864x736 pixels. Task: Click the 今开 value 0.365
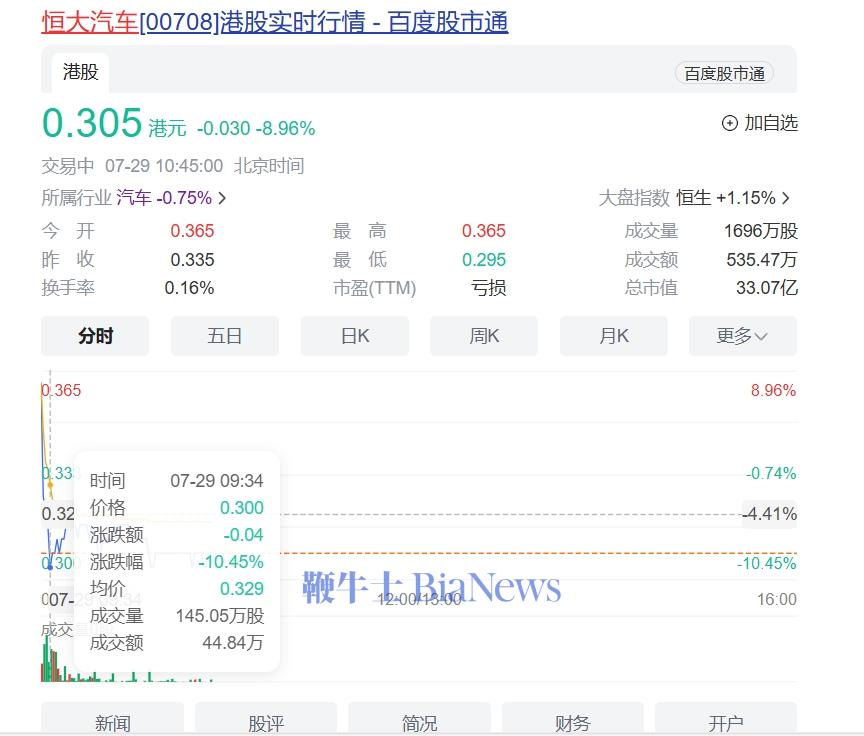pos(192,231)
